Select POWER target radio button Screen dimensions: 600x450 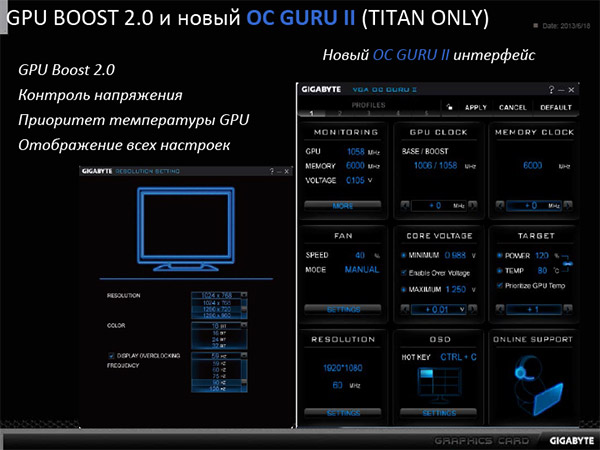pos(499,256)
